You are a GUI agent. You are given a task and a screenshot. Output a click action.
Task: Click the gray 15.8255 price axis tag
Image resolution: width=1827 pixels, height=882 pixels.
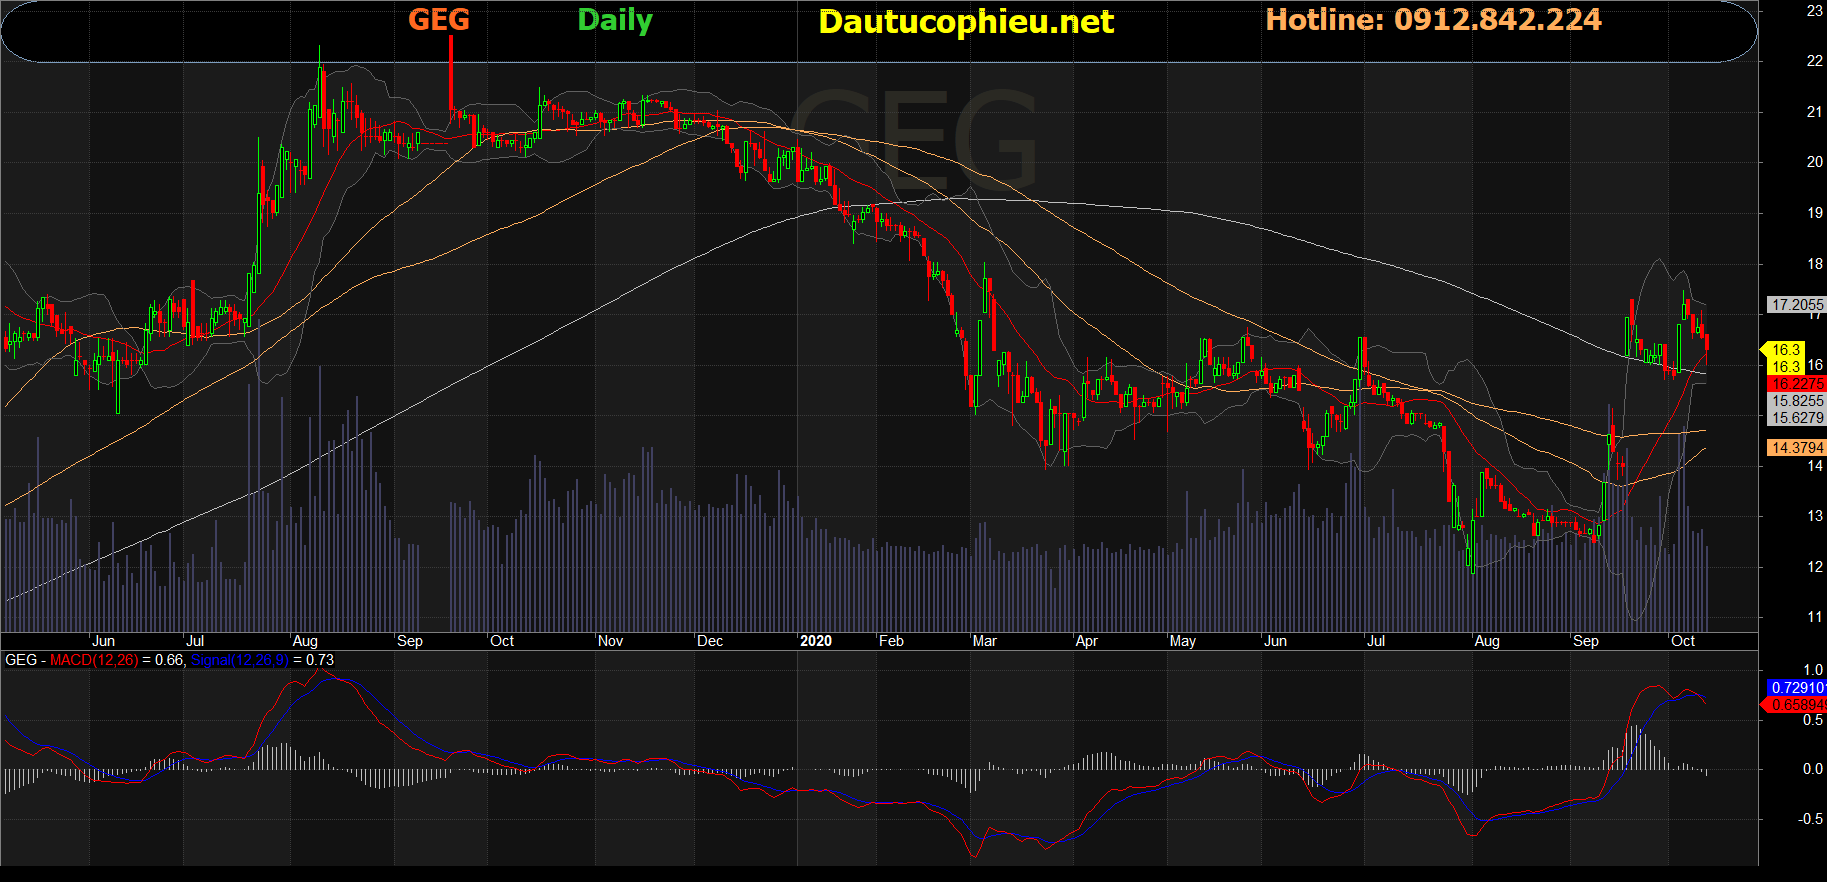click(1797, 401)
